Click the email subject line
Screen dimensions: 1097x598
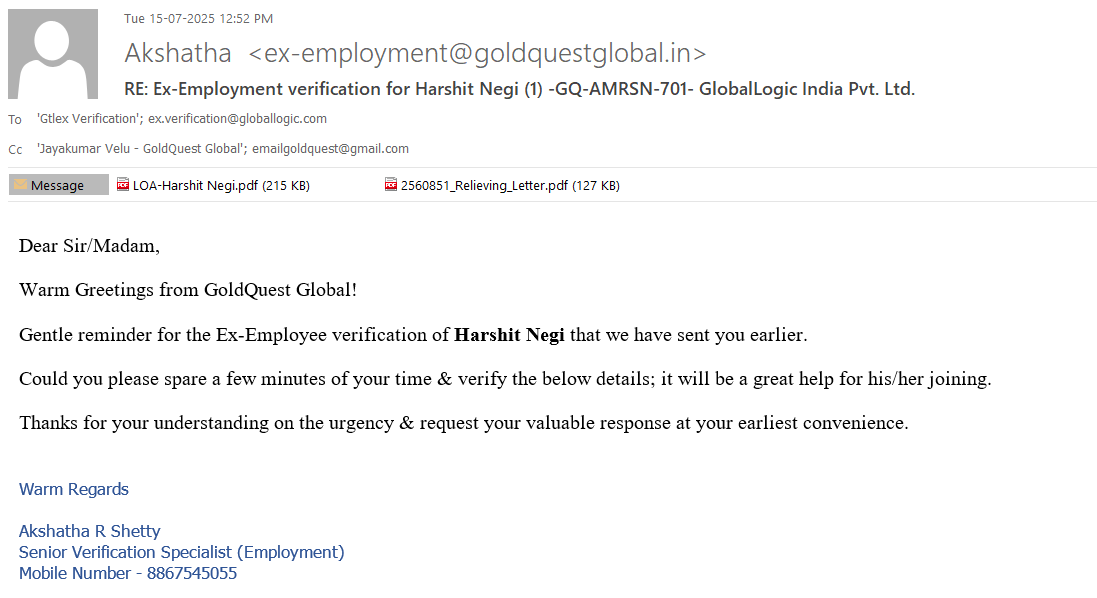click(519, 89)
